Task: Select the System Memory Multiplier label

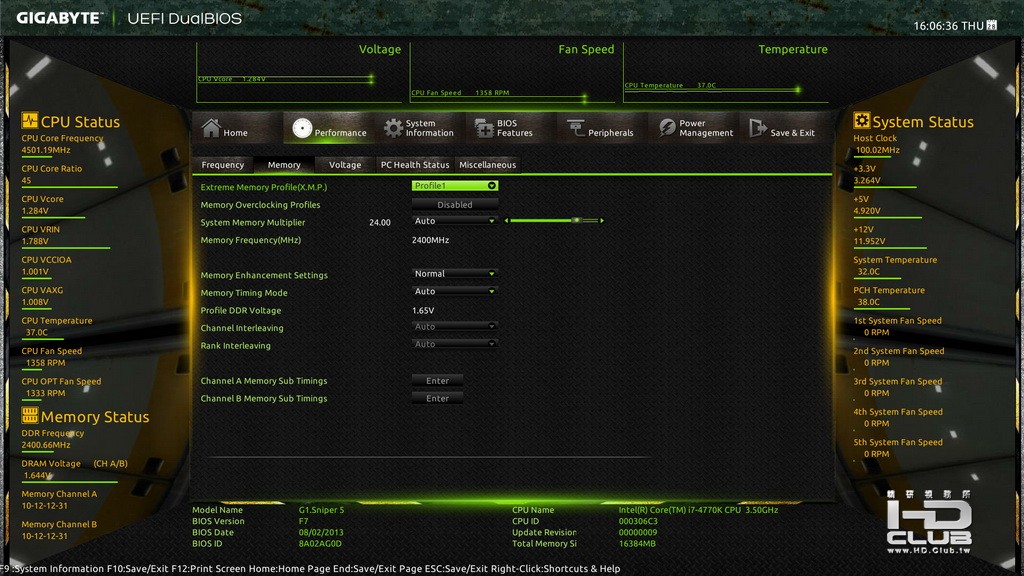Action: tap(253, 222)
